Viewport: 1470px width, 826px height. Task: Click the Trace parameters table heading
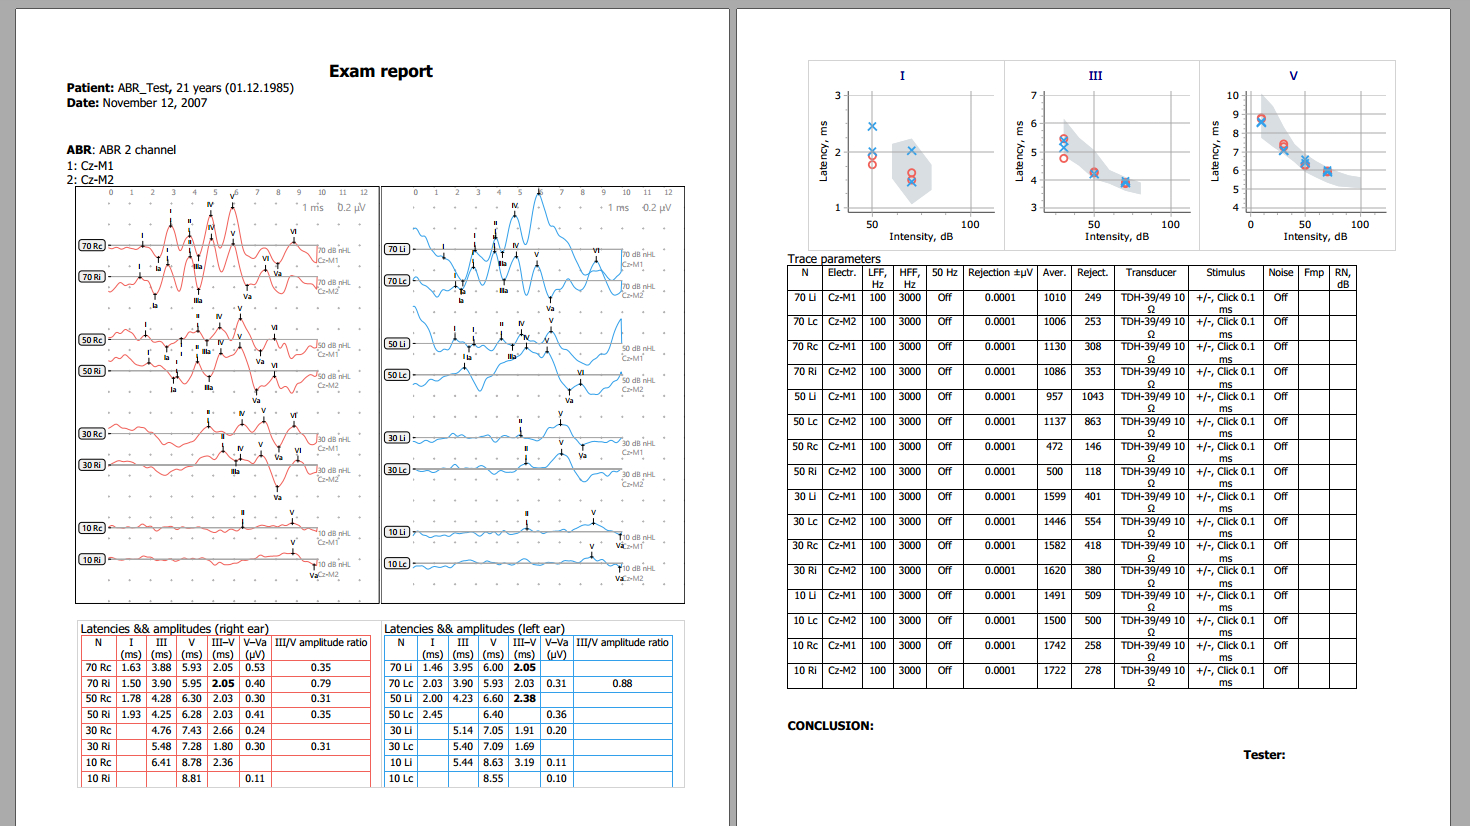point(834,259)
